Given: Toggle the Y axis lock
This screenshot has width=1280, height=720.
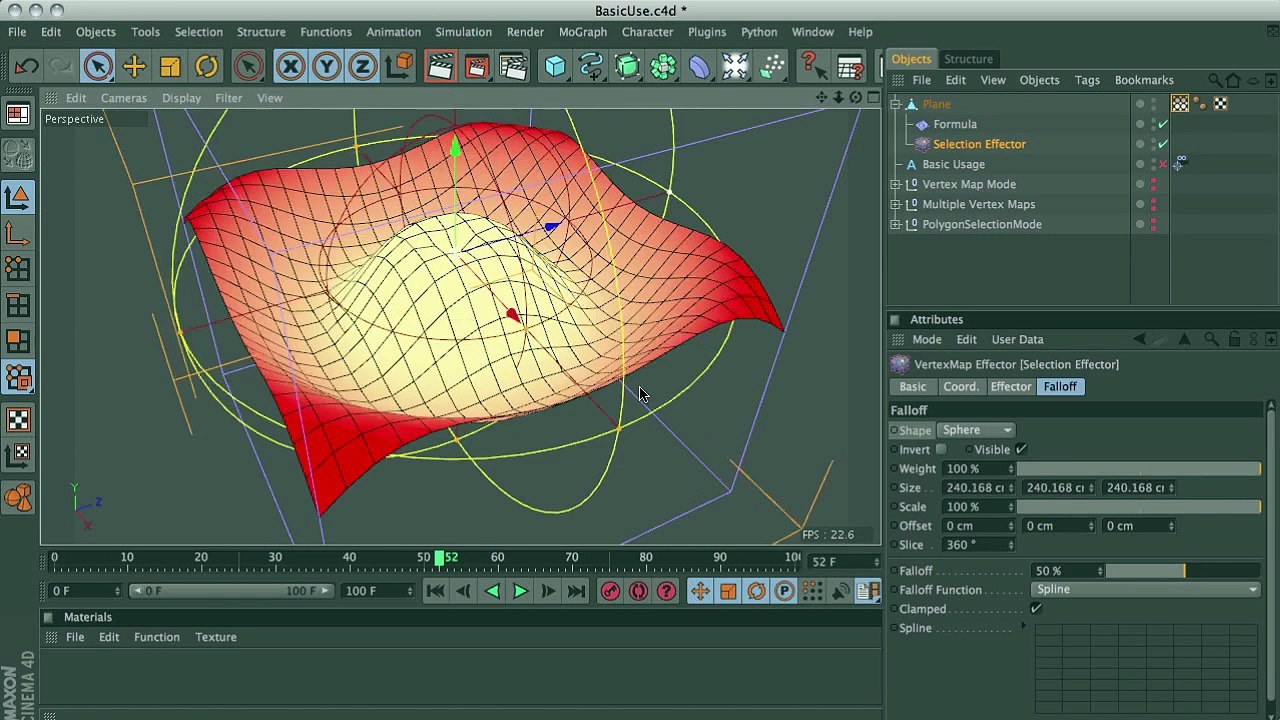Looking at the screenshot, I should 326,67.
